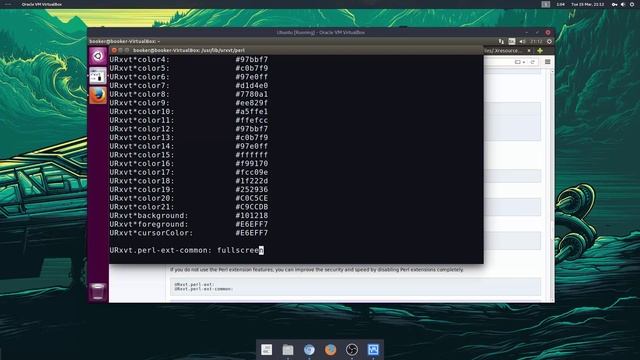
Task: Open the host panel power menu
Action: tap(632, 4)
